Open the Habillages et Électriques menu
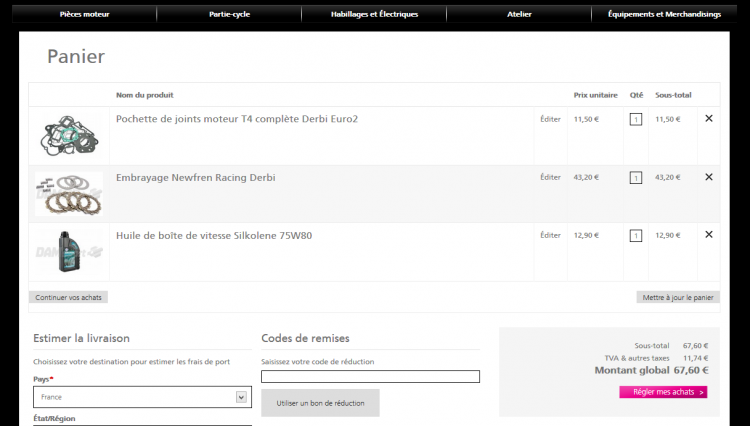 375,14
